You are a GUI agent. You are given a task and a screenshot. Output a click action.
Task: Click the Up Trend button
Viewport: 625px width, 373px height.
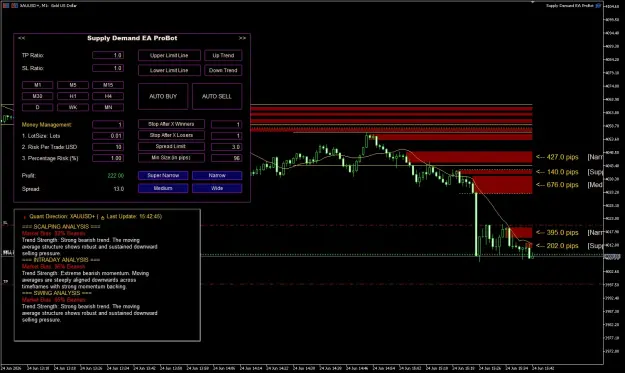point(223,55)
